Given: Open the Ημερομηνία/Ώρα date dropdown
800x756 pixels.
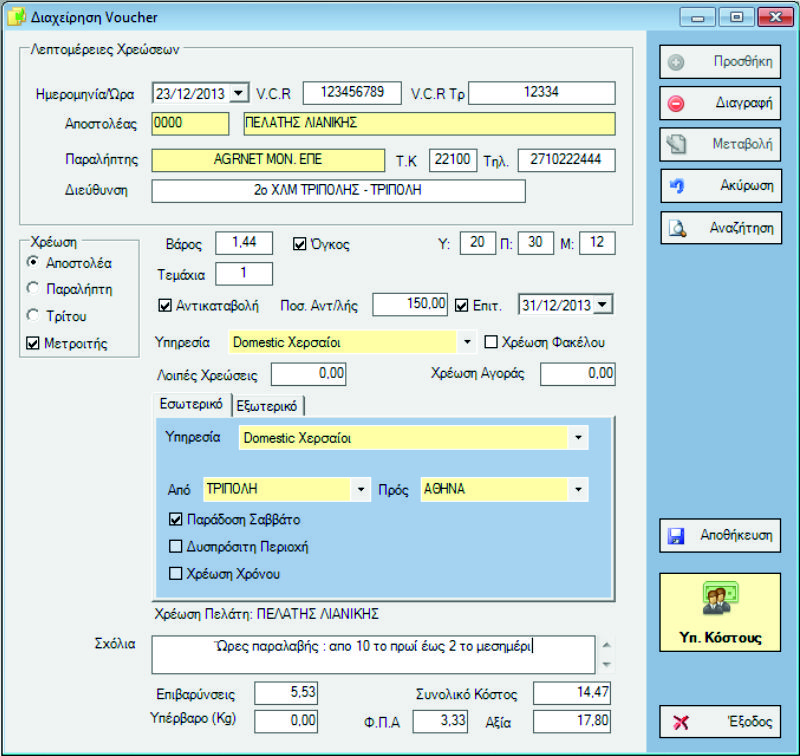Looking at the screenshot, I should click(x=238, y=93).
